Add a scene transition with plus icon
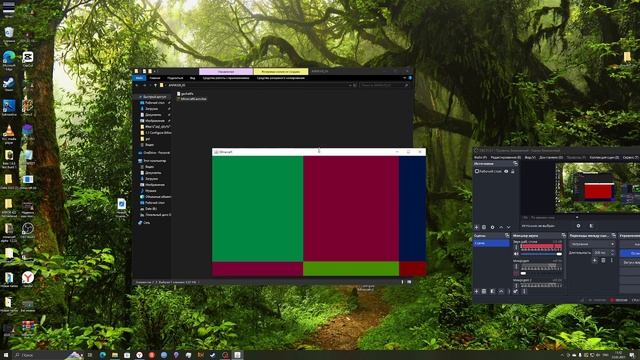The image size is (640, 360). (x=595, y=260)
